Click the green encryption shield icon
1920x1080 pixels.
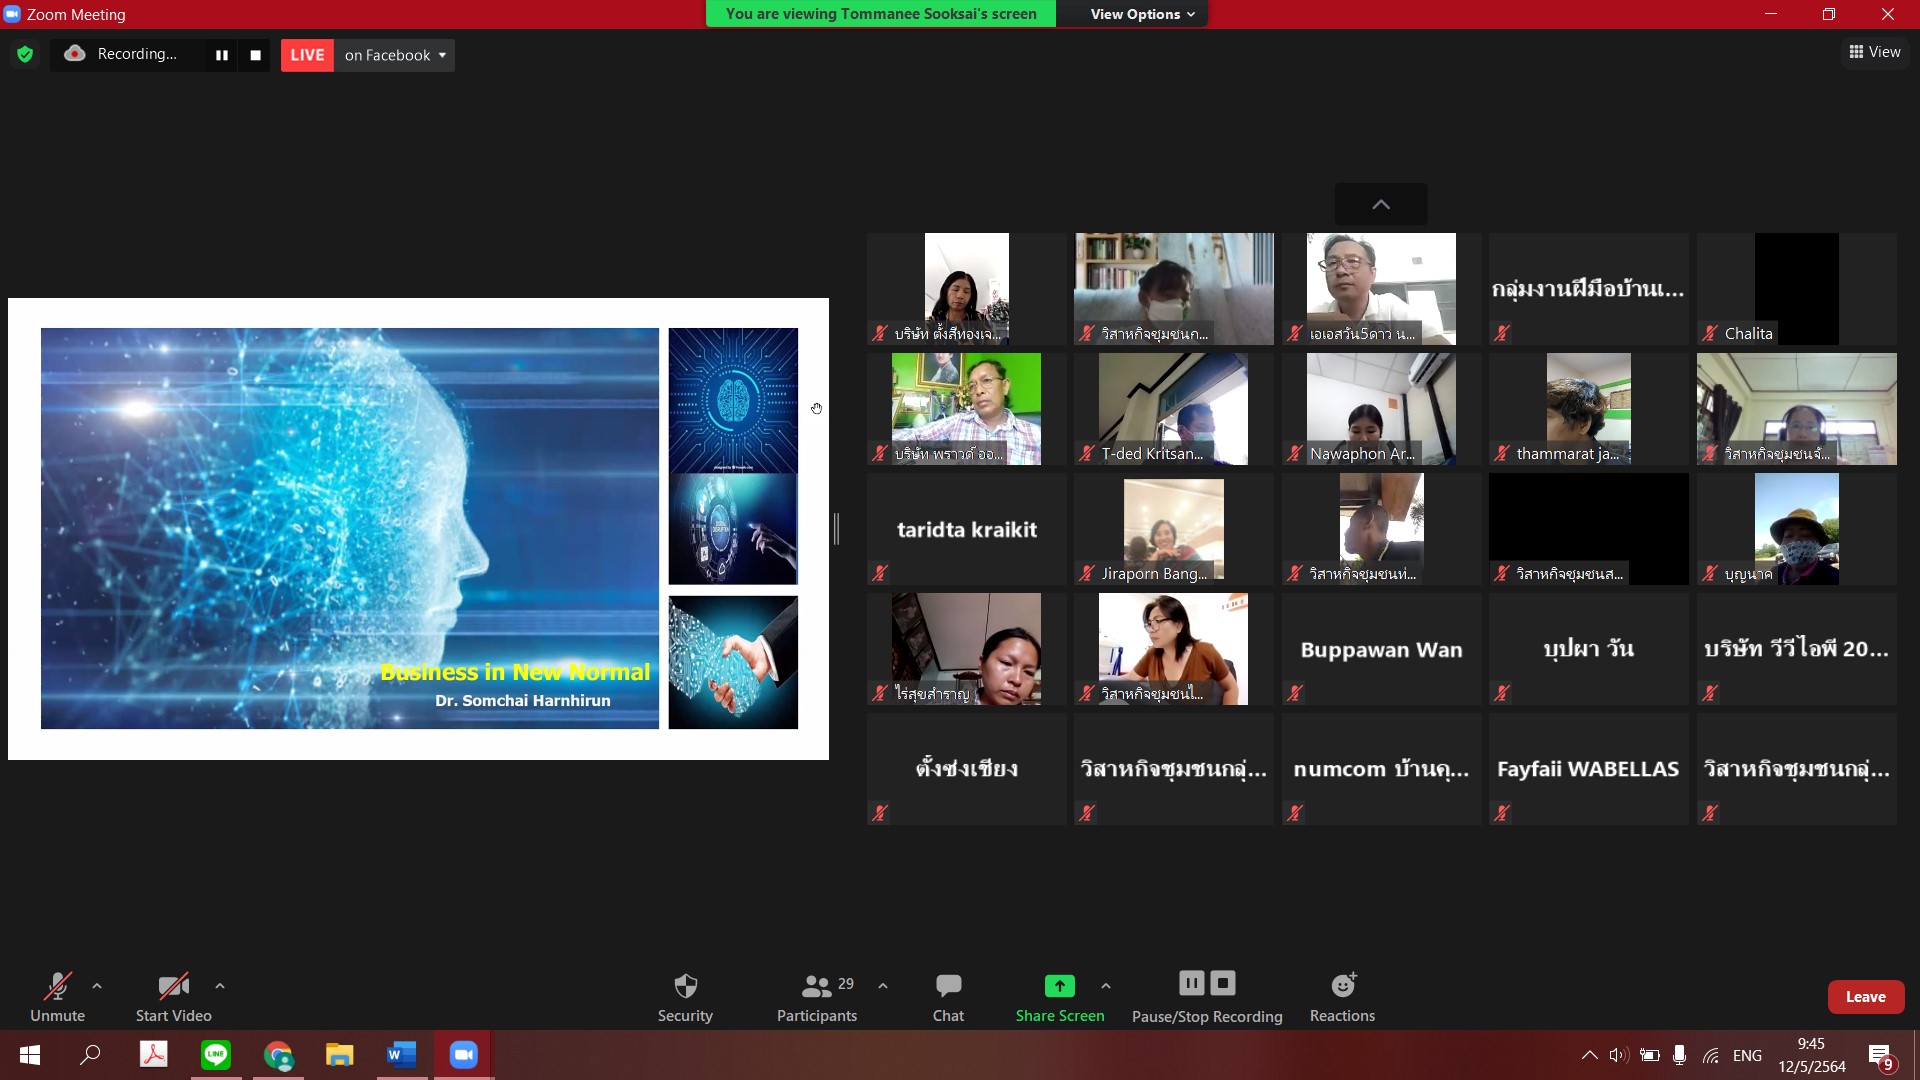[x=25, y=55]
